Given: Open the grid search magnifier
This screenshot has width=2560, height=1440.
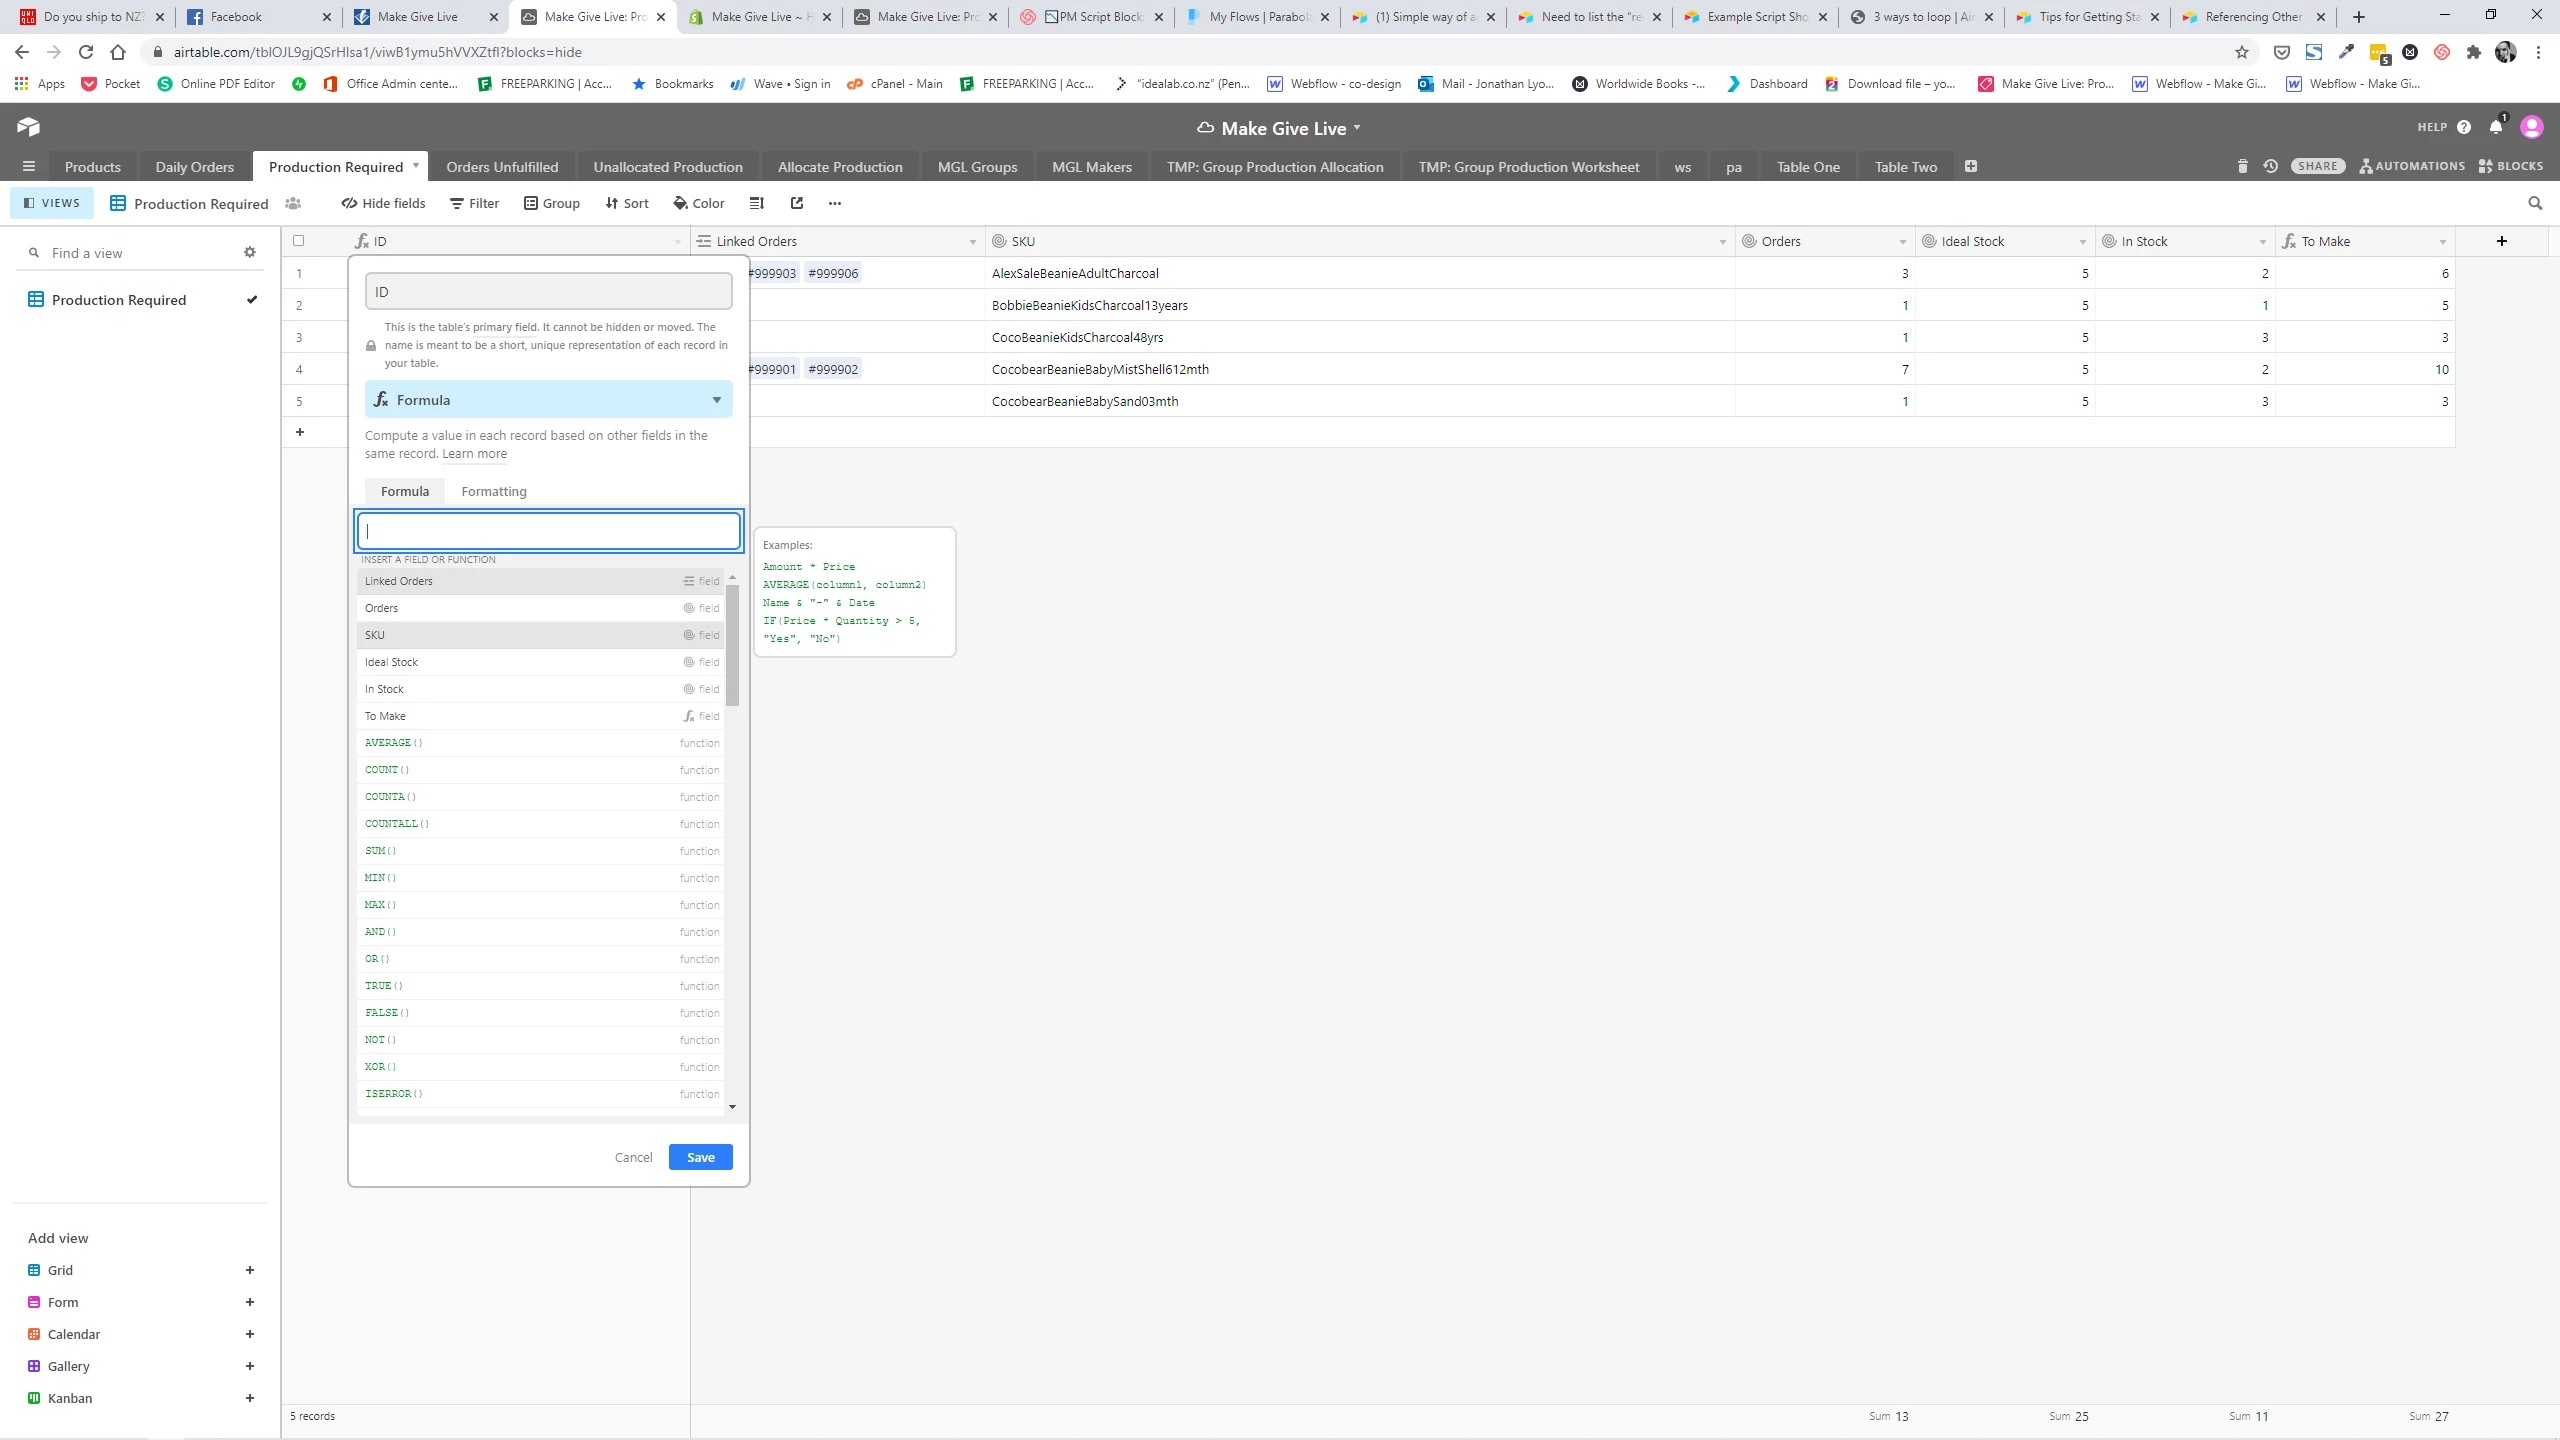Looking at the screenshot, I should [2535, 203].
